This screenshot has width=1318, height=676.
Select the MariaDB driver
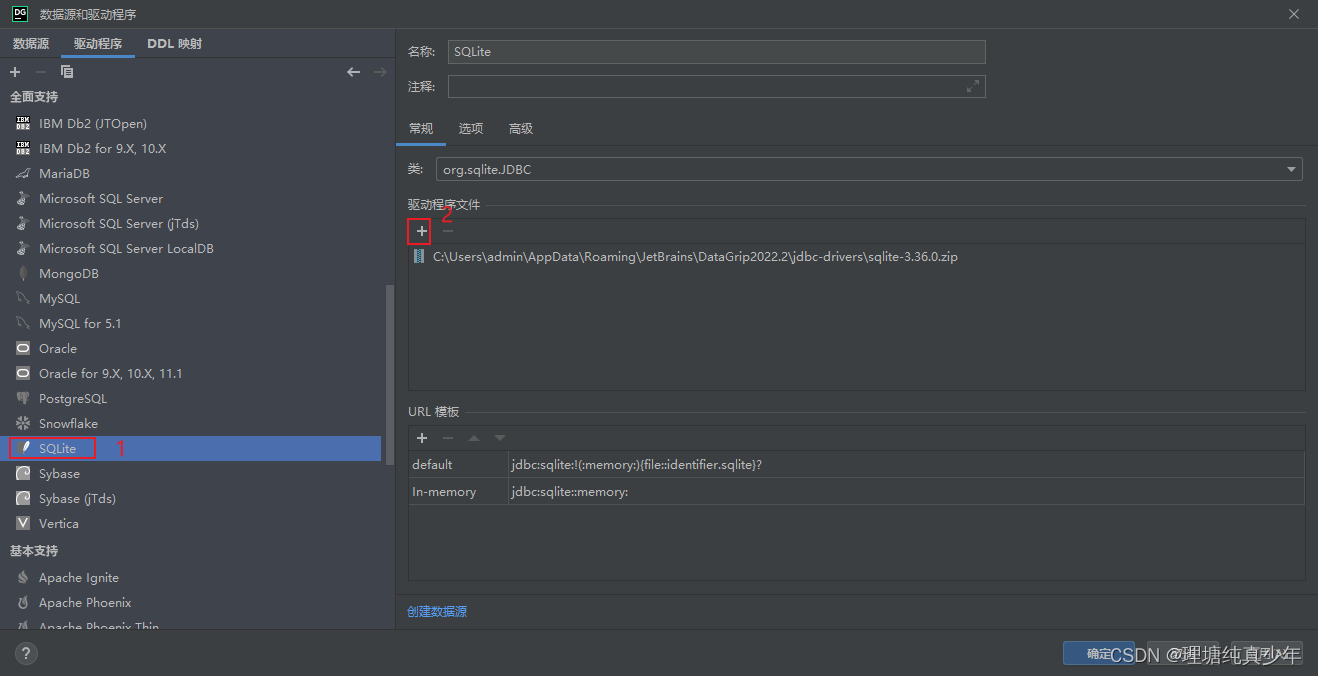tap(64, 173)
